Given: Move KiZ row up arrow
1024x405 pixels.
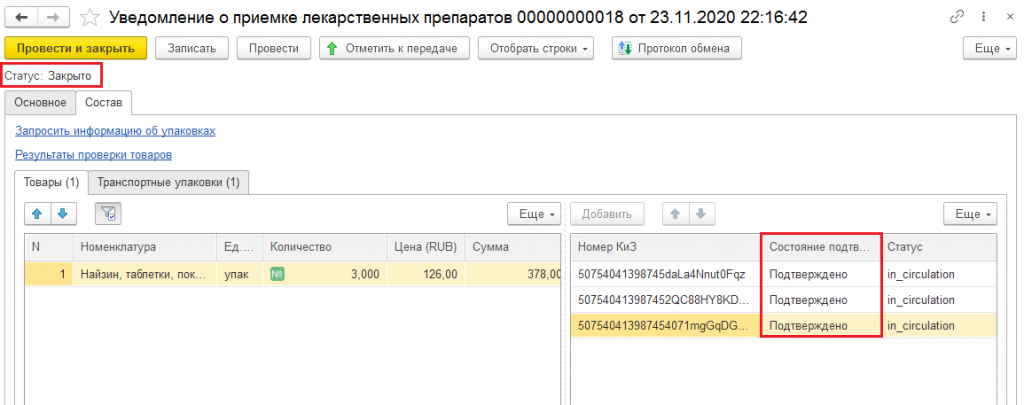Looking at the screenshot, I should [676, 214].
